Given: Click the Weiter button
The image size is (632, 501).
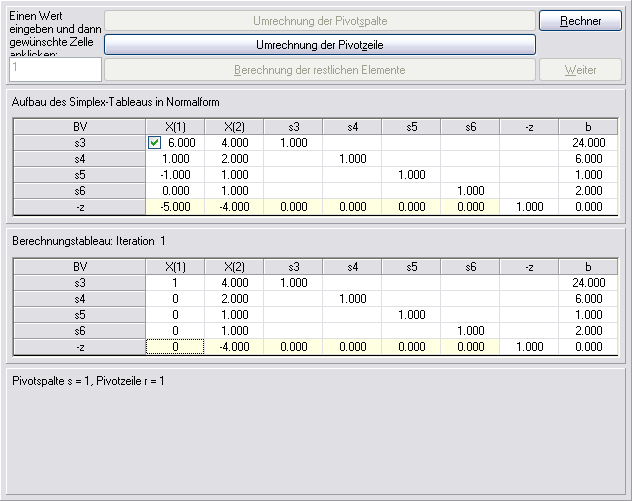Looking at the screenshot, I should [x=581, y=70].
